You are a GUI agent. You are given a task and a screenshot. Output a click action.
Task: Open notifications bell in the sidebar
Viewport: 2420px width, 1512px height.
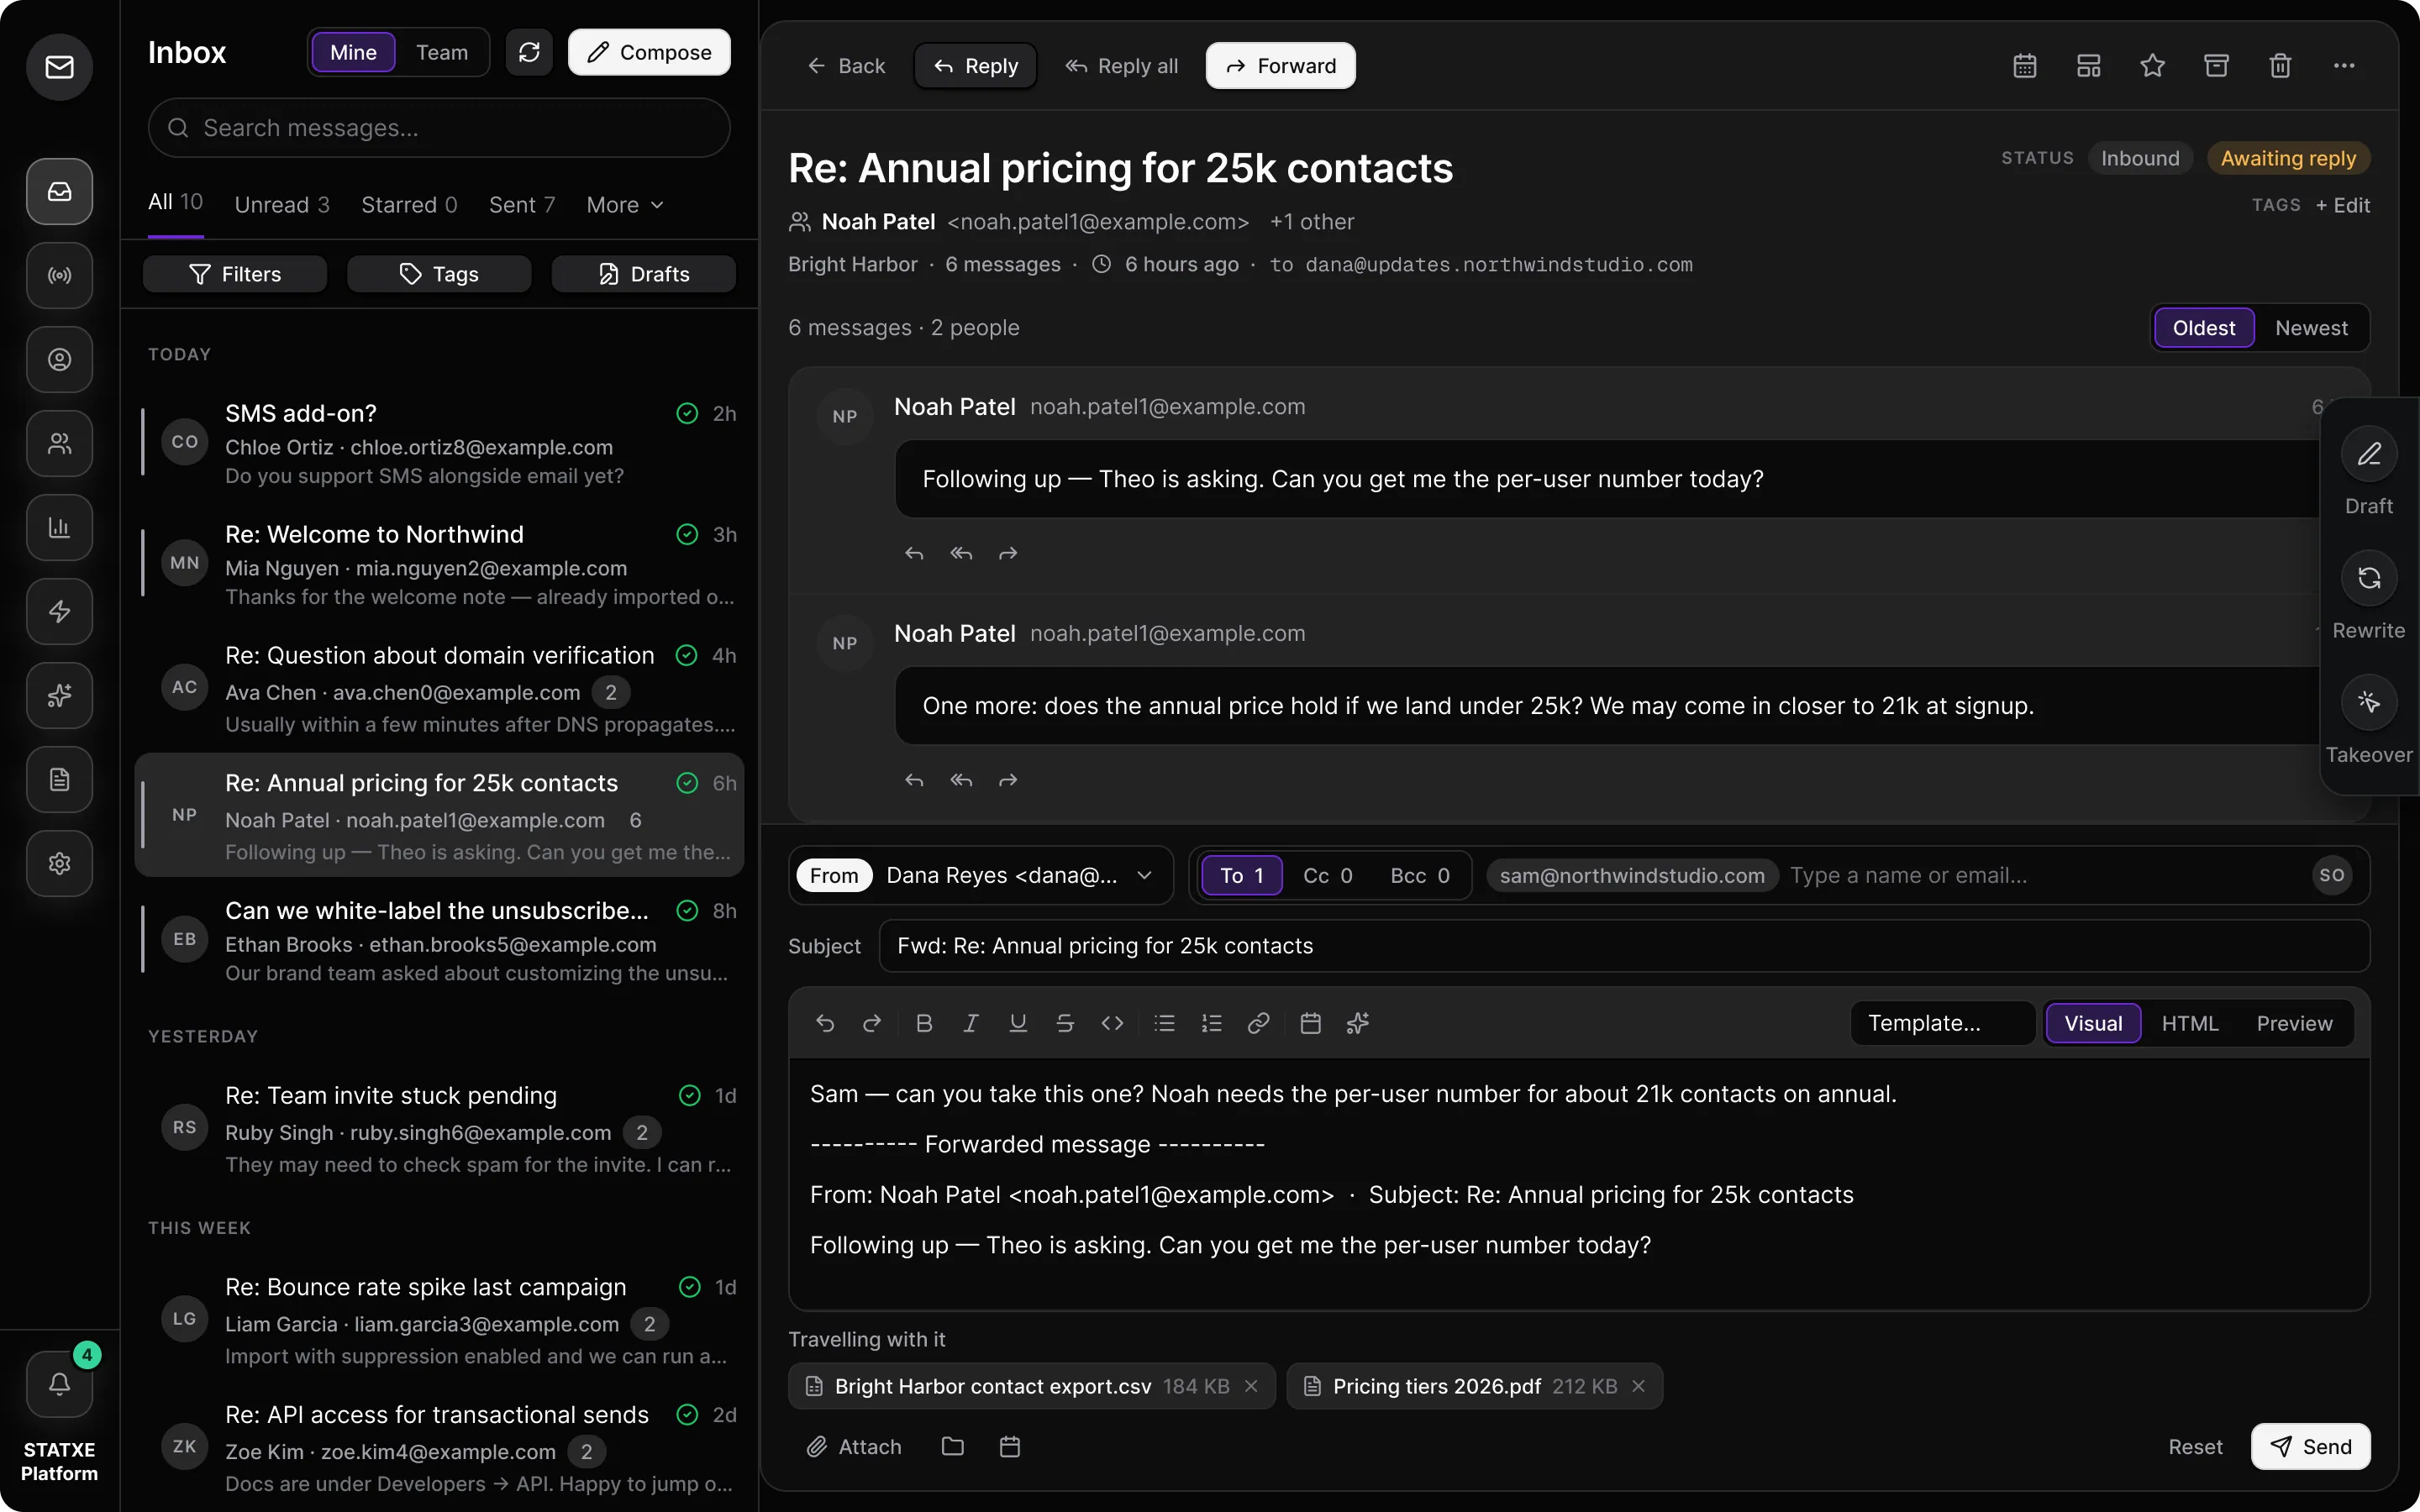(60, 1384)
